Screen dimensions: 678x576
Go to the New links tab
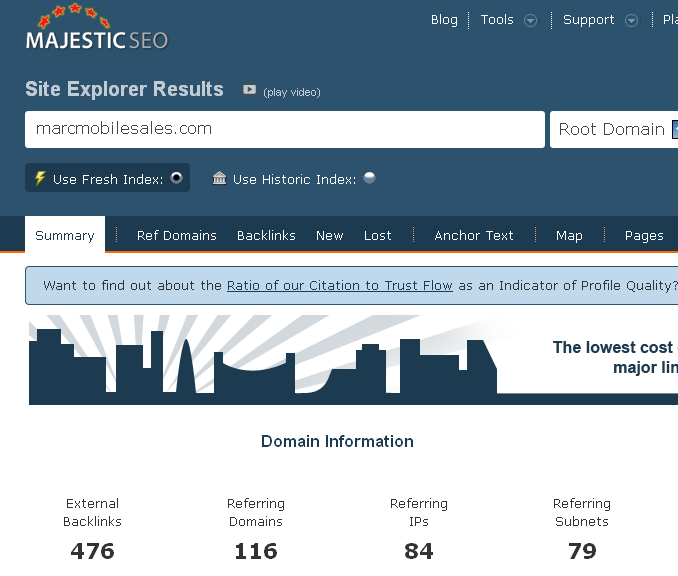click(329, 236)
